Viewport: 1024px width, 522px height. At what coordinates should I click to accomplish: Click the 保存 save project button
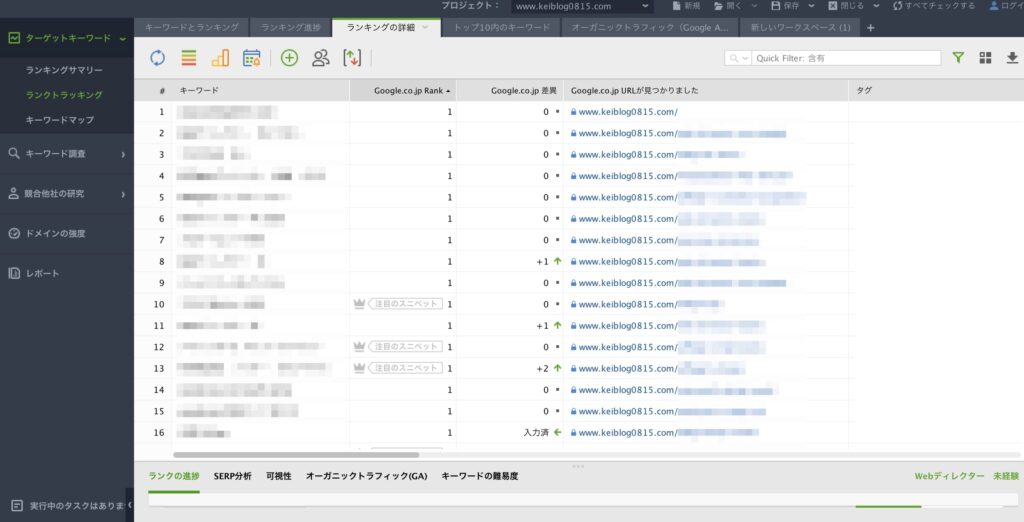pos(785,6)
